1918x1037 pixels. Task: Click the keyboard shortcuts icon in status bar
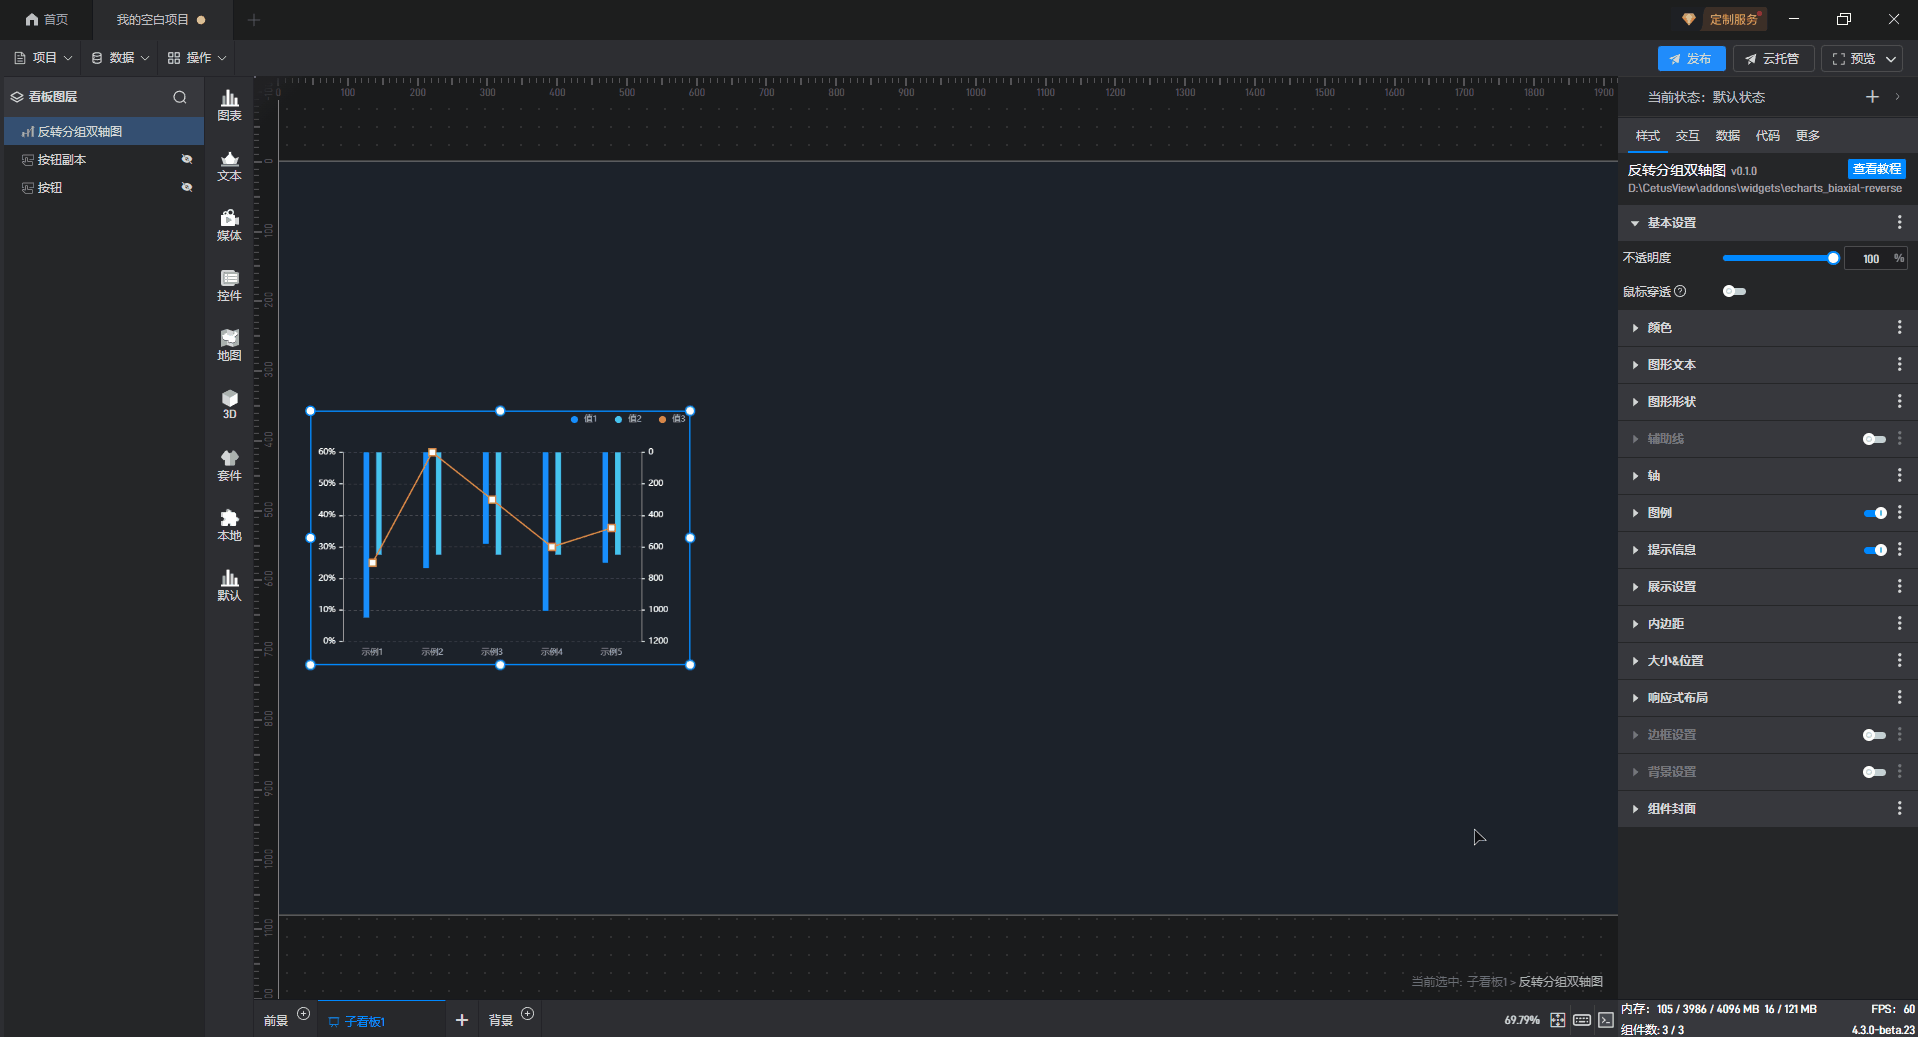[x=1582, y=1020]
